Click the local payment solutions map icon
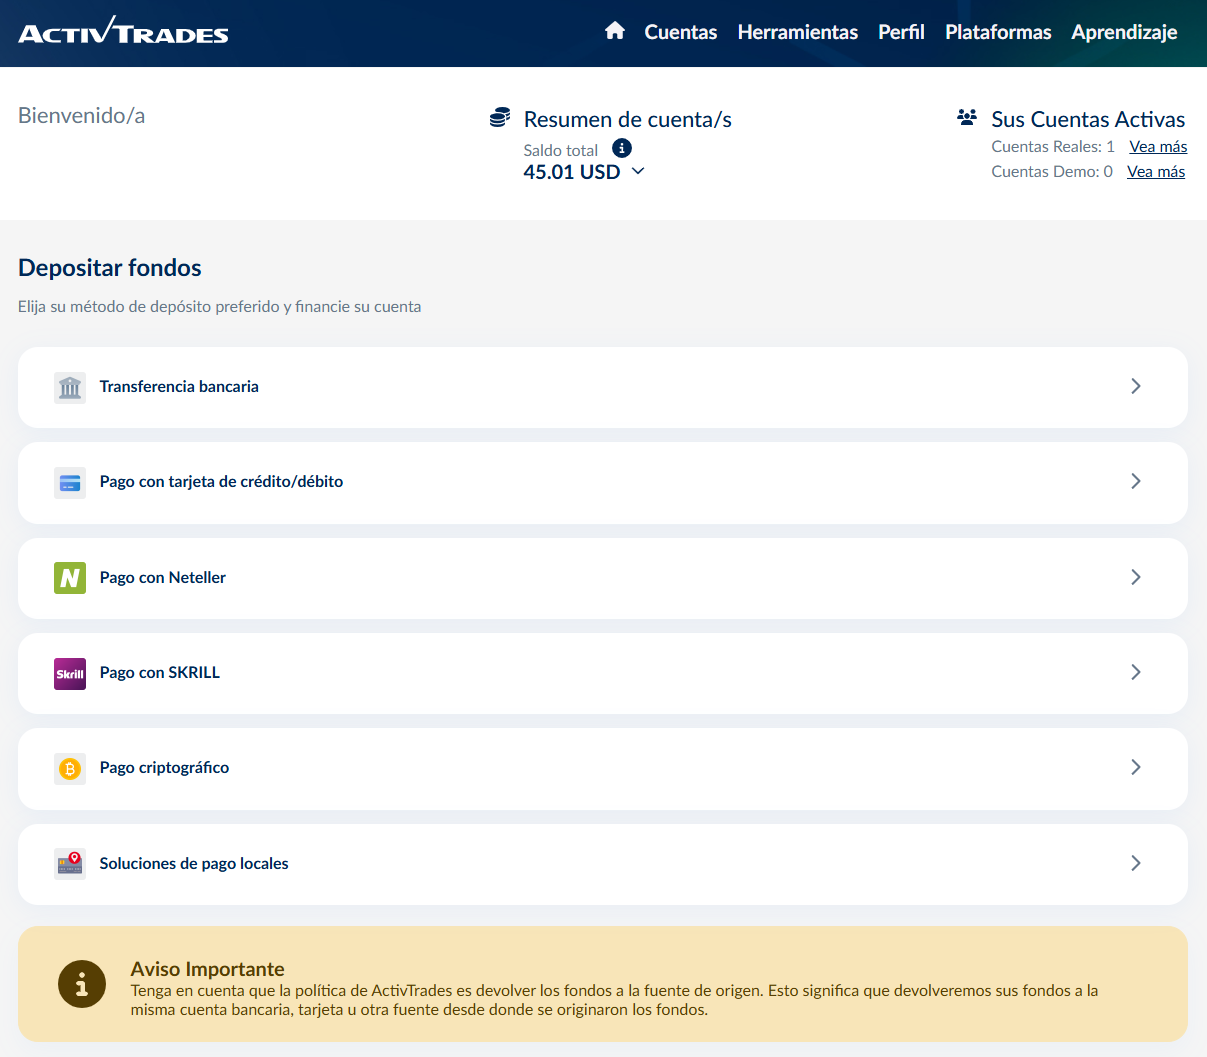This screenshot has height=1057, width=1207. click(70, 864)
